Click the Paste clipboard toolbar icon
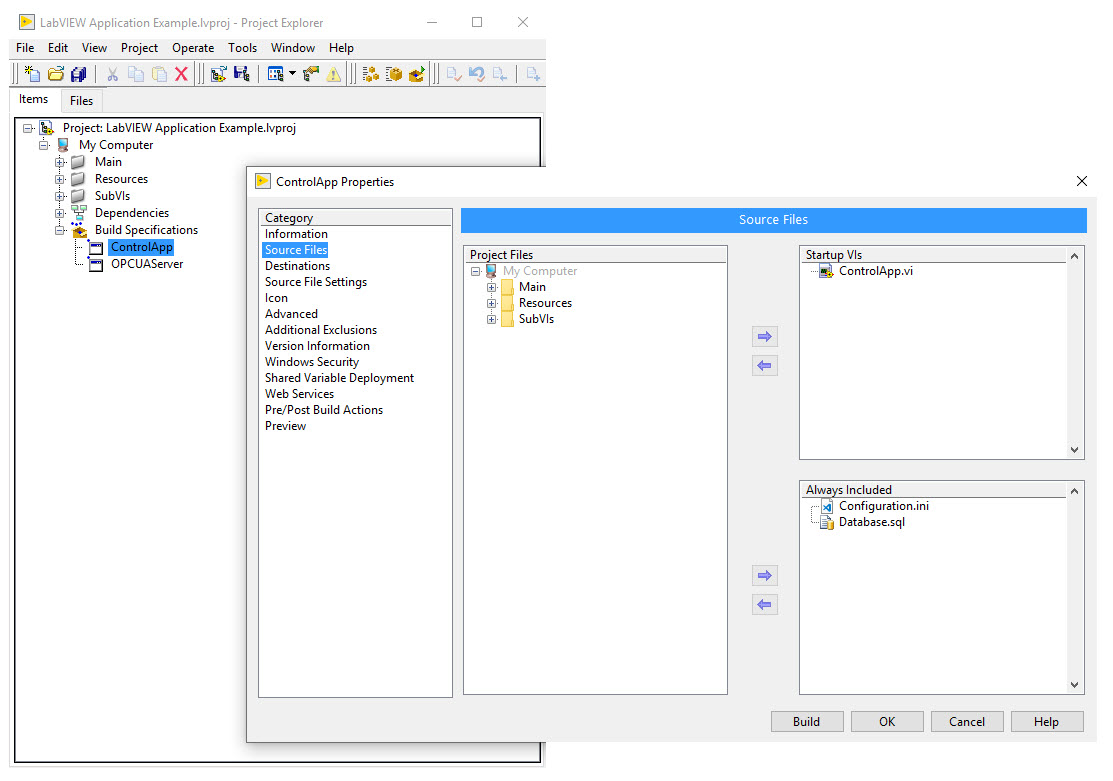1113x781 pixels. click(x=159, y=74)
